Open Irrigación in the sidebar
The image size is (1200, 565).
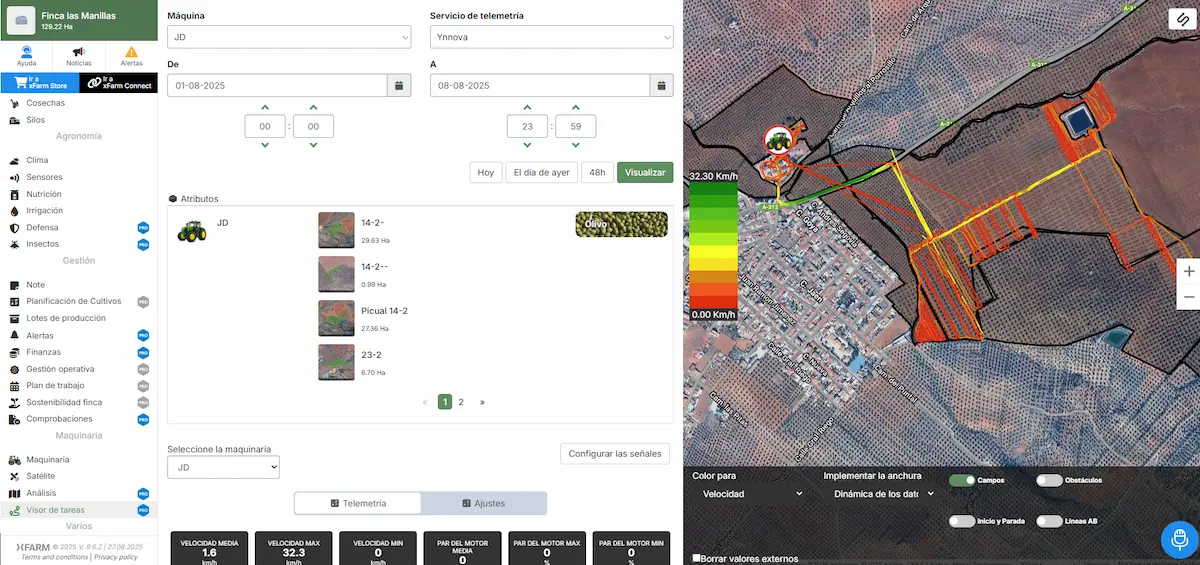(x=45, y=211)
